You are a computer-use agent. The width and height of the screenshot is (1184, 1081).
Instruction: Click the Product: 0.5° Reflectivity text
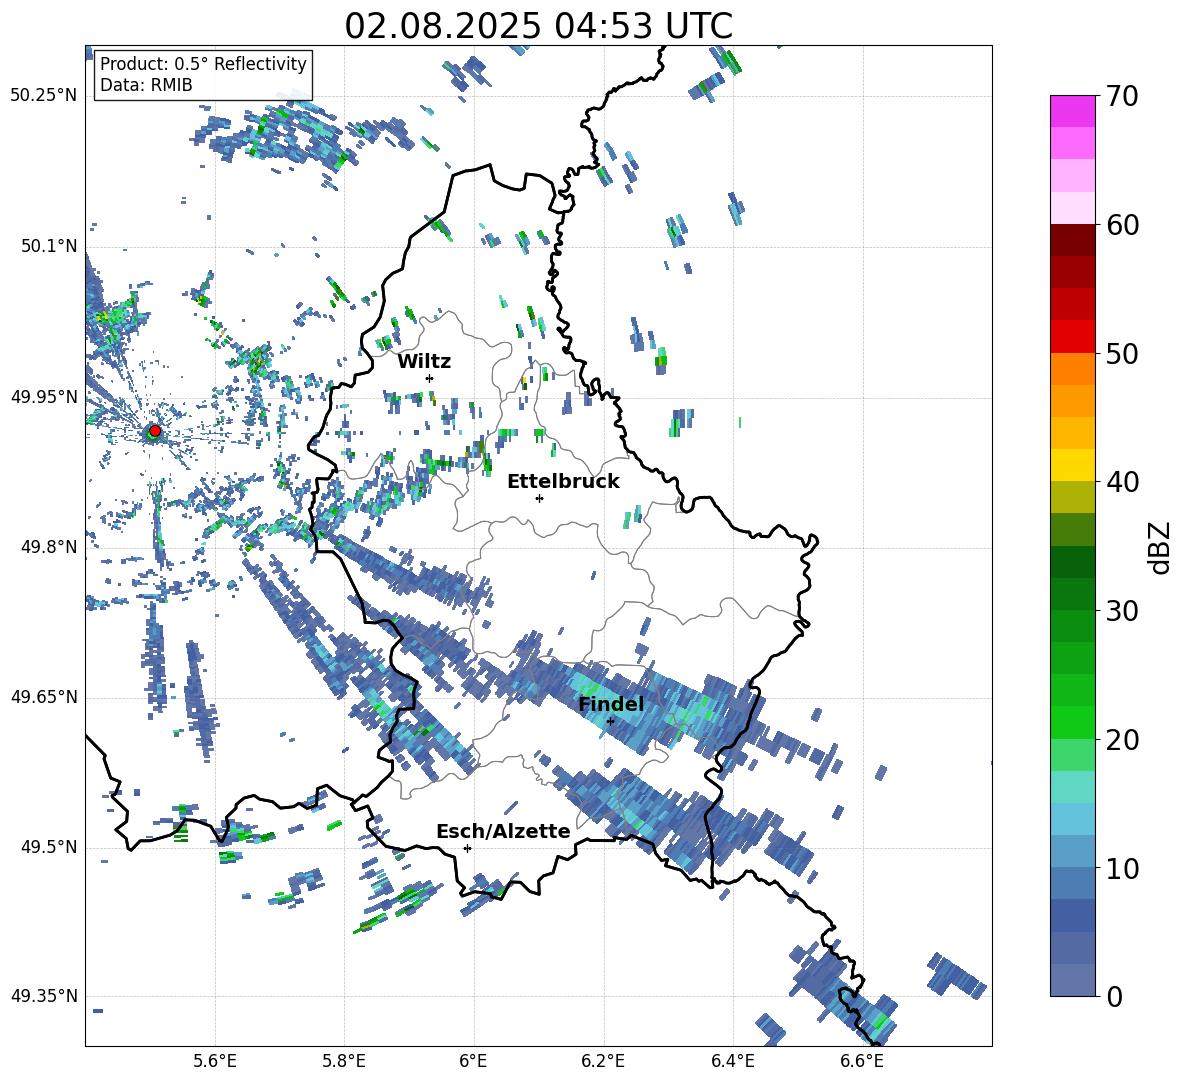tap(203, 64)
